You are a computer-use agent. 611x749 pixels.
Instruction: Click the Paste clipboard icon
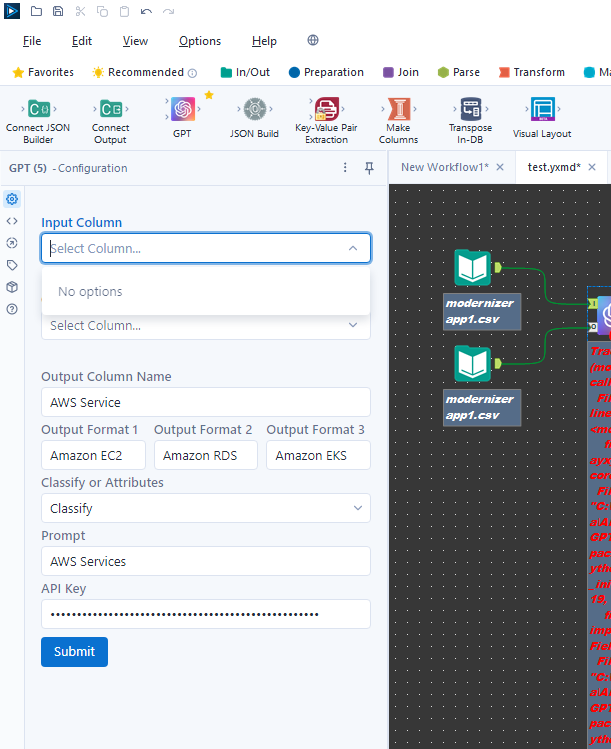coord(124,11)
